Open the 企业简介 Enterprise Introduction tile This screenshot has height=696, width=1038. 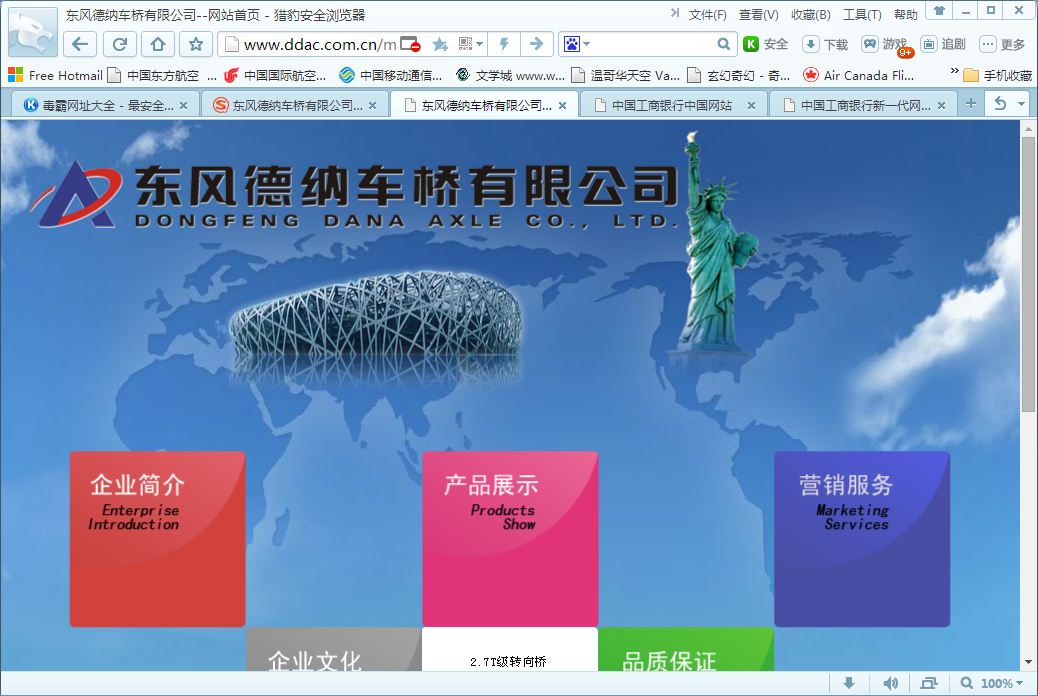tap(157, 539)
